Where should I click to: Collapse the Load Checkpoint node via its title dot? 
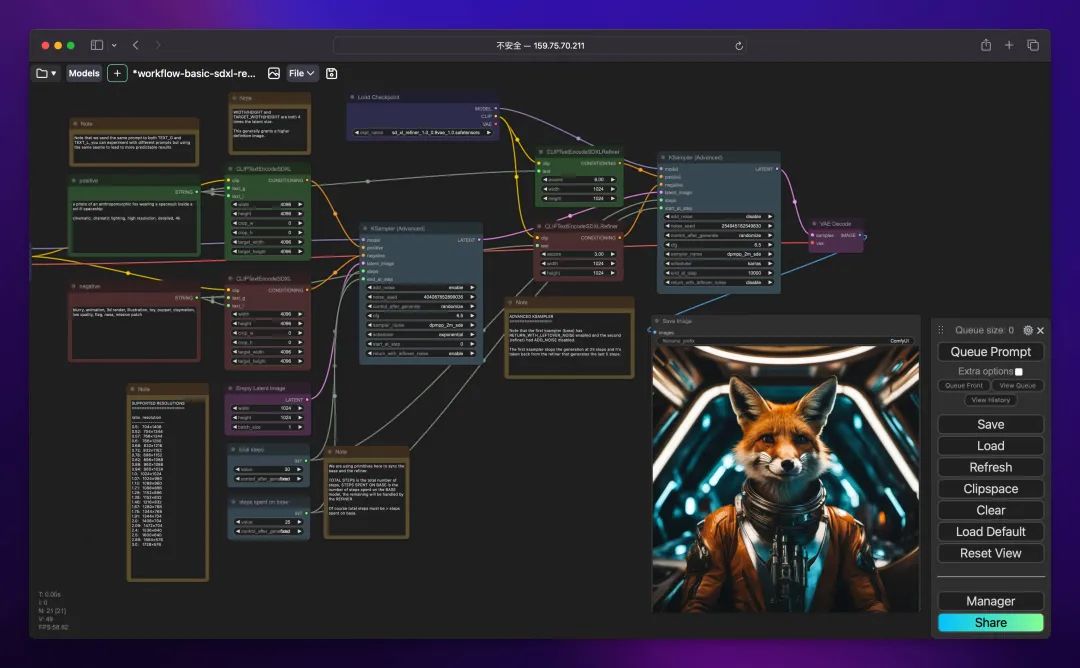tap(352, 97)
